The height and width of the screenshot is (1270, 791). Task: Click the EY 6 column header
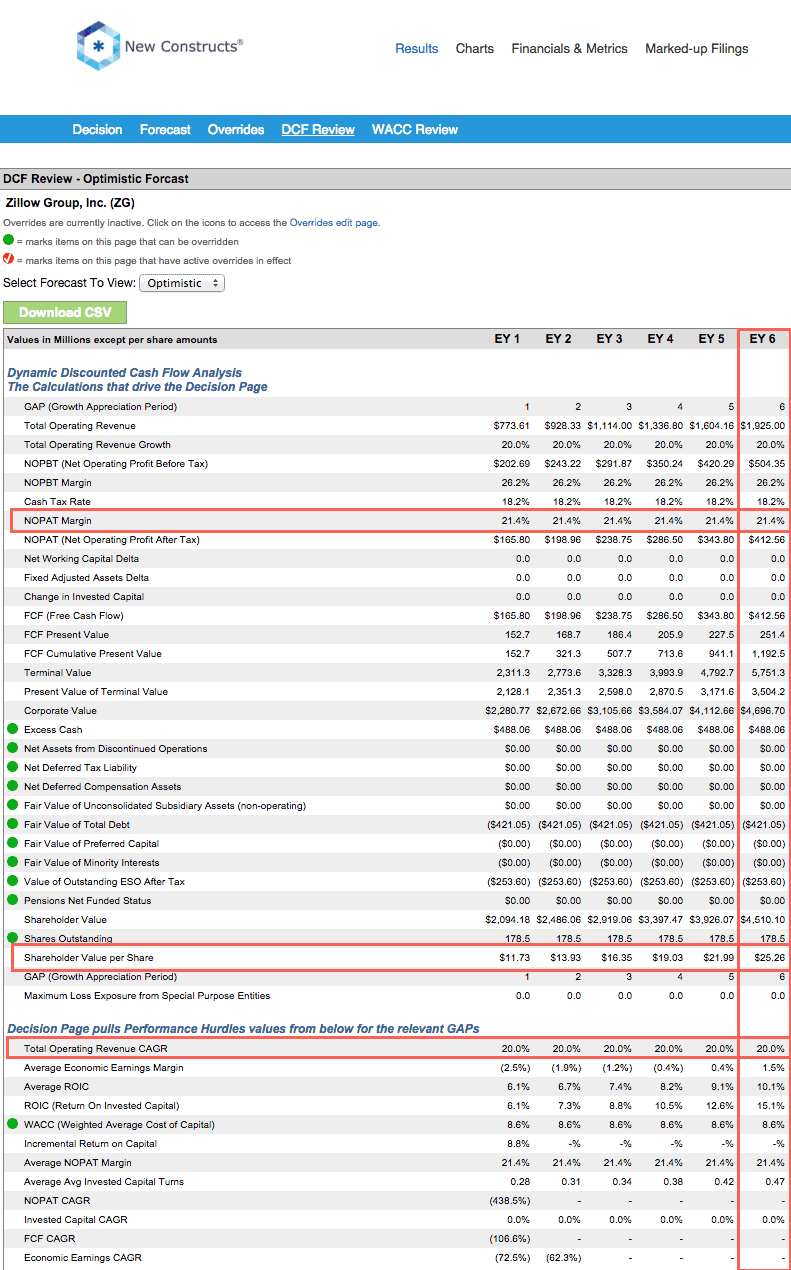pyautogui.click(x=762, y=339)
